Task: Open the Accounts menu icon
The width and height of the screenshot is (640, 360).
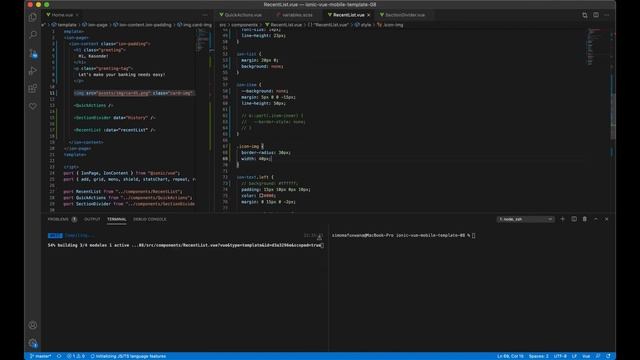Action: [x=33, y=325]
